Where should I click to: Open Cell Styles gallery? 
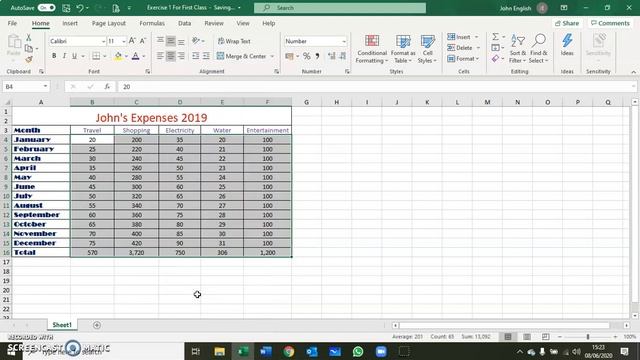coord(427,49)
